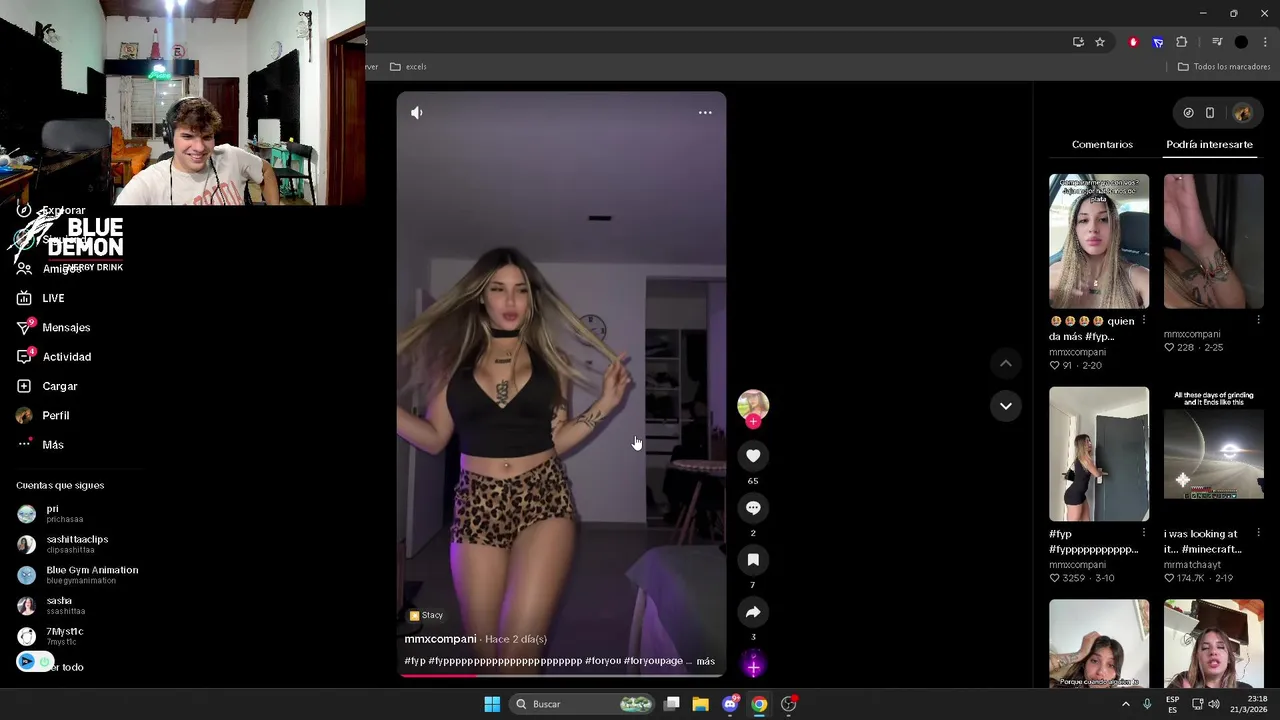This screenshot has width=1280, height=720.
Task: Open the profile avatar in top pill
Action: [x=1242, y=113]
